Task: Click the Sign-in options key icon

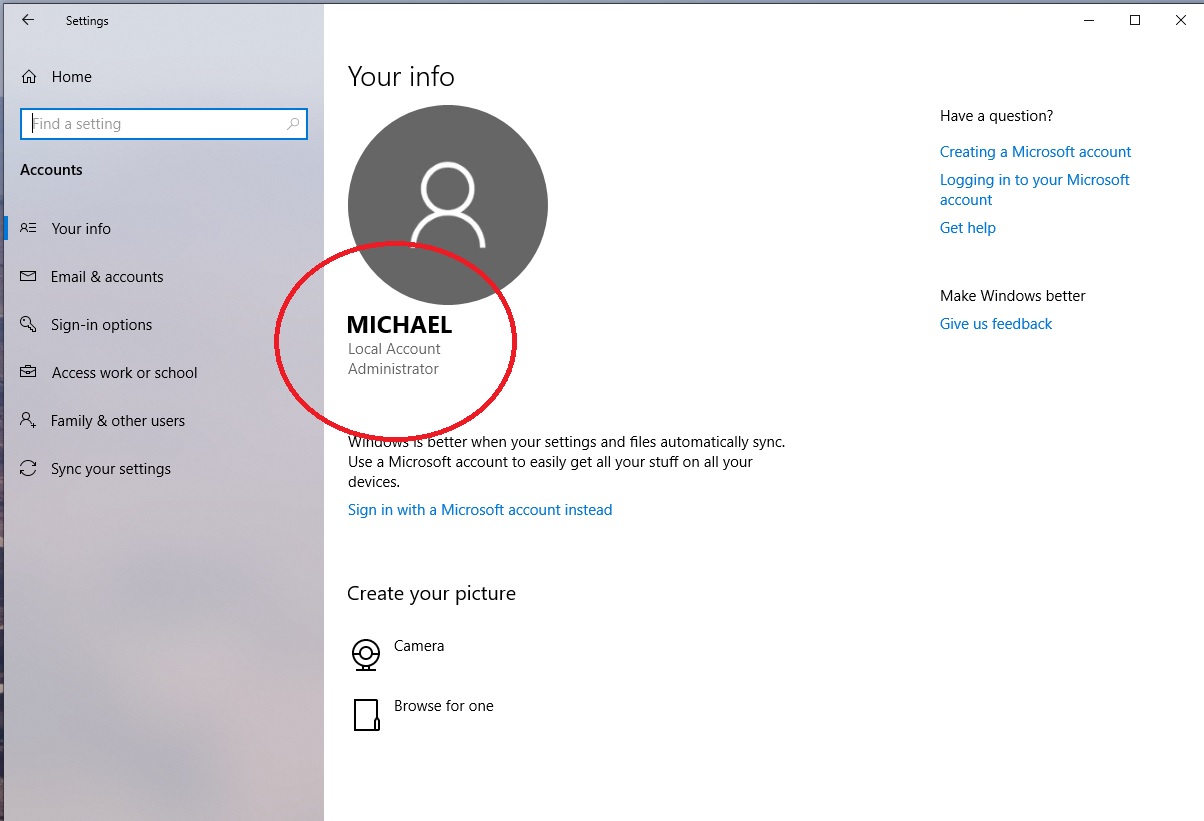Action: 29,325
